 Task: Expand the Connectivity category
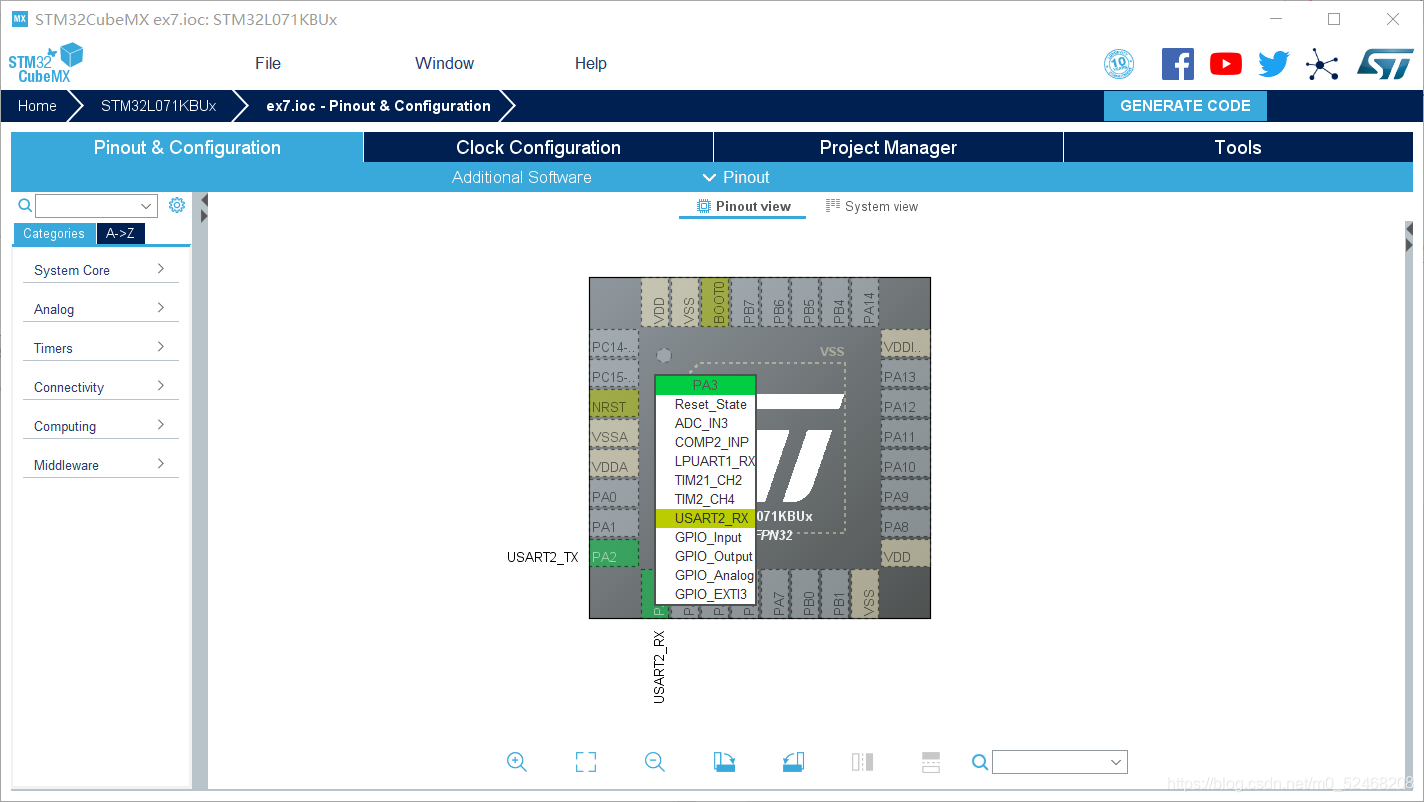coord(100,387)
